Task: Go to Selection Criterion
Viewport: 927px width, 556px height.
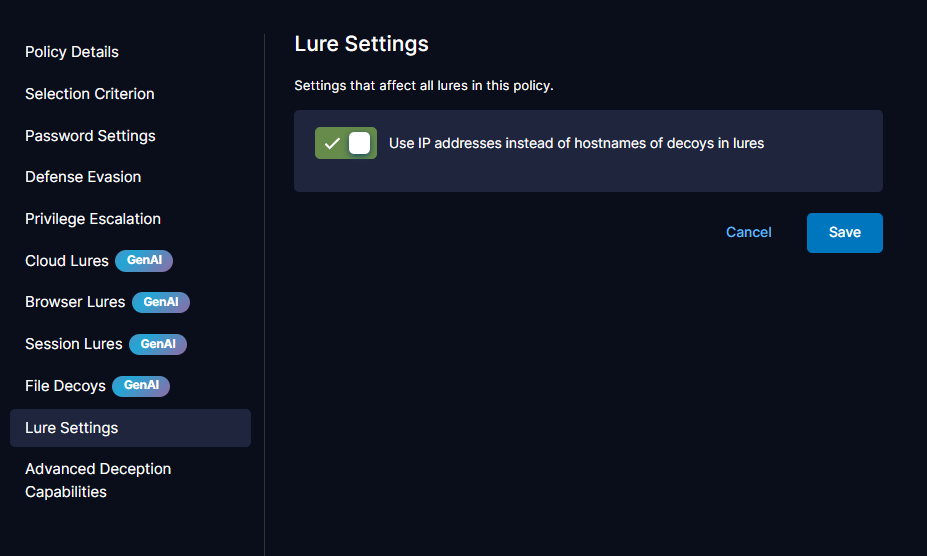Action: click(x=90, y=94)
